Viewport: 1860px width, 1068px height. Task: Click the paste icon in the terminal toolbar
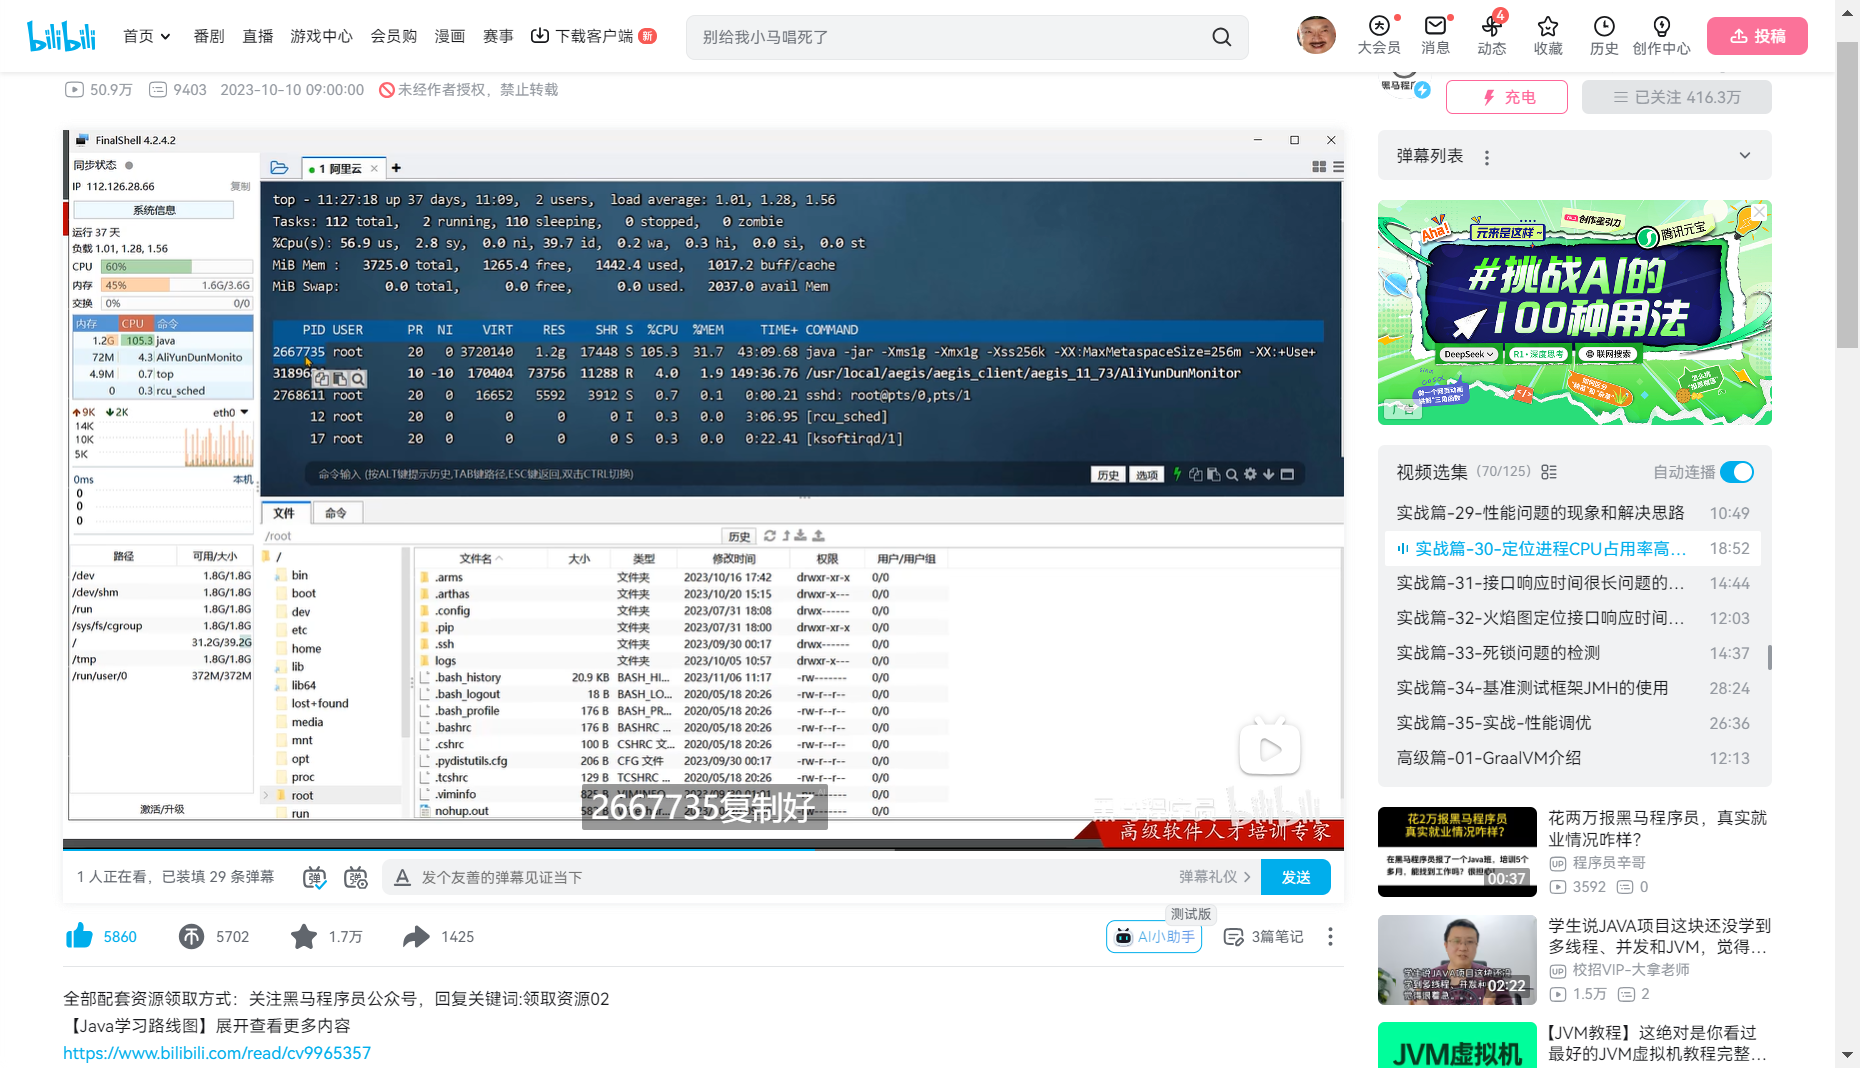(1214, 474)
